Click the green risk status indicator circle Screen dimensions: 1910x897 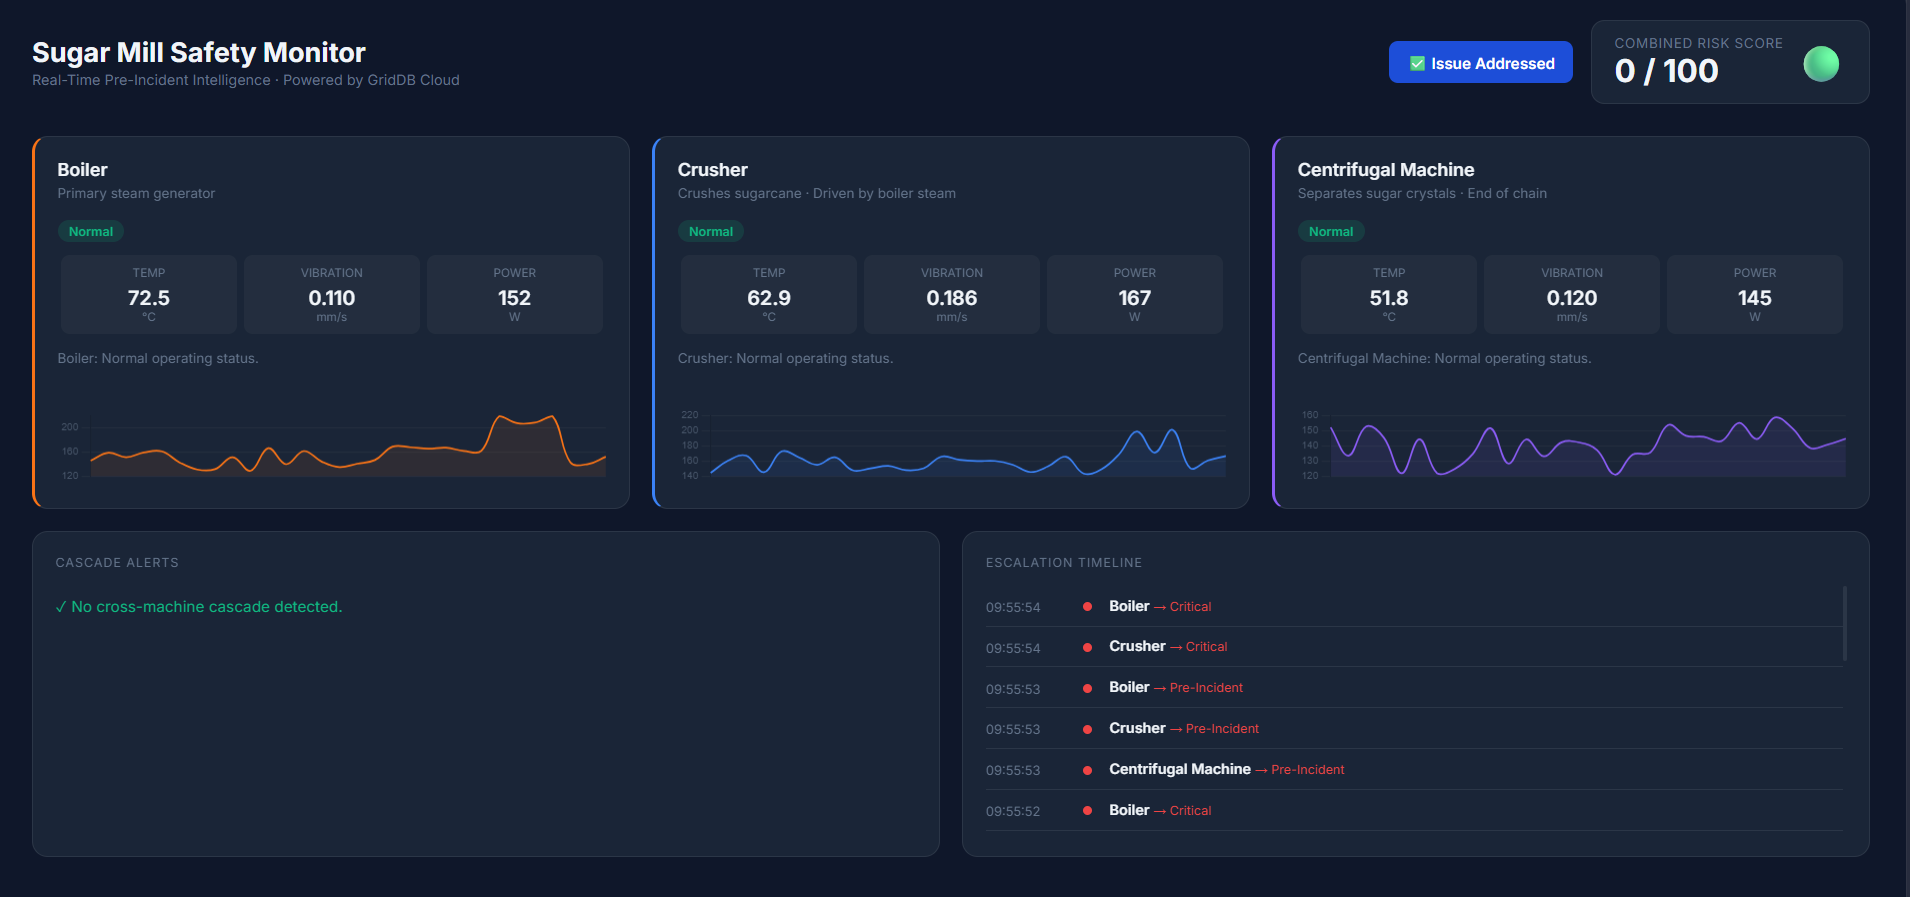1820,64
